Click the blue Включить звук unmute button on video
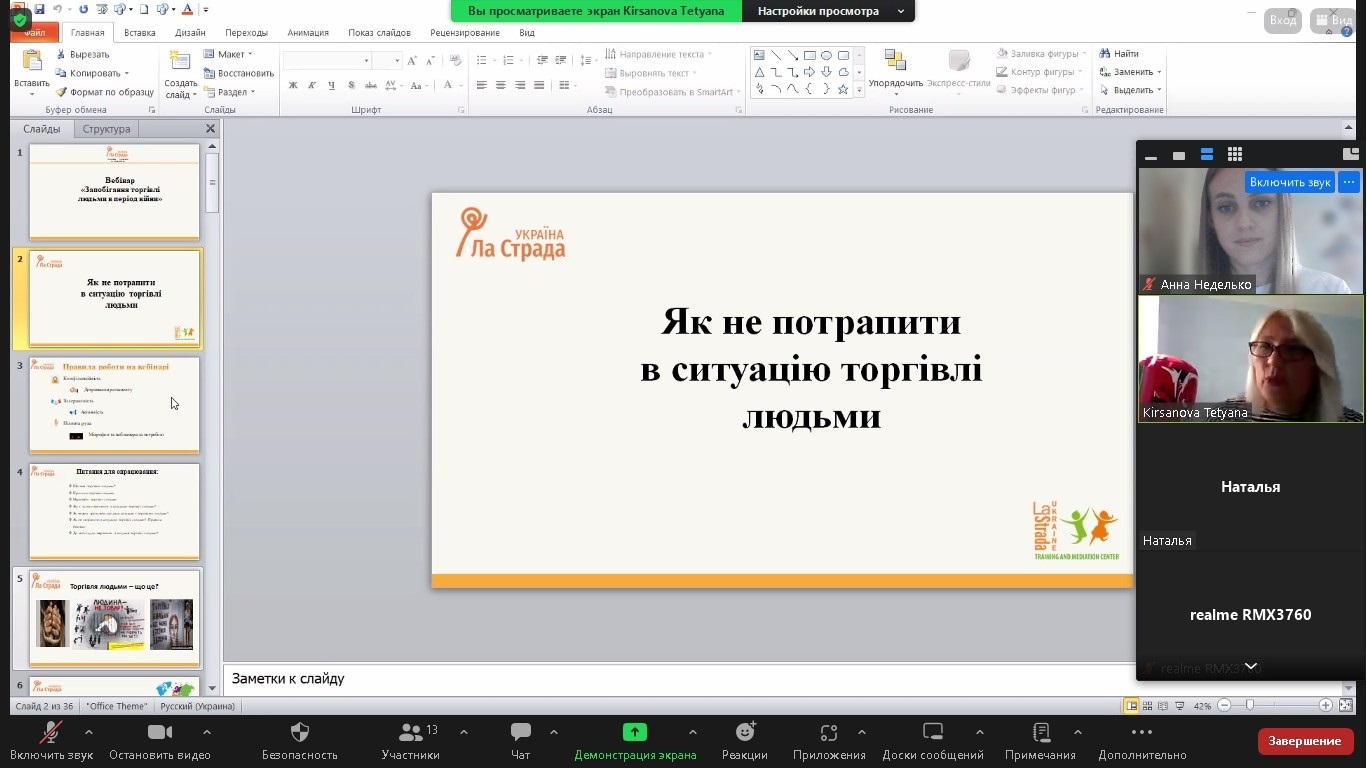The image size is (1367, 768). (1290, 182)
